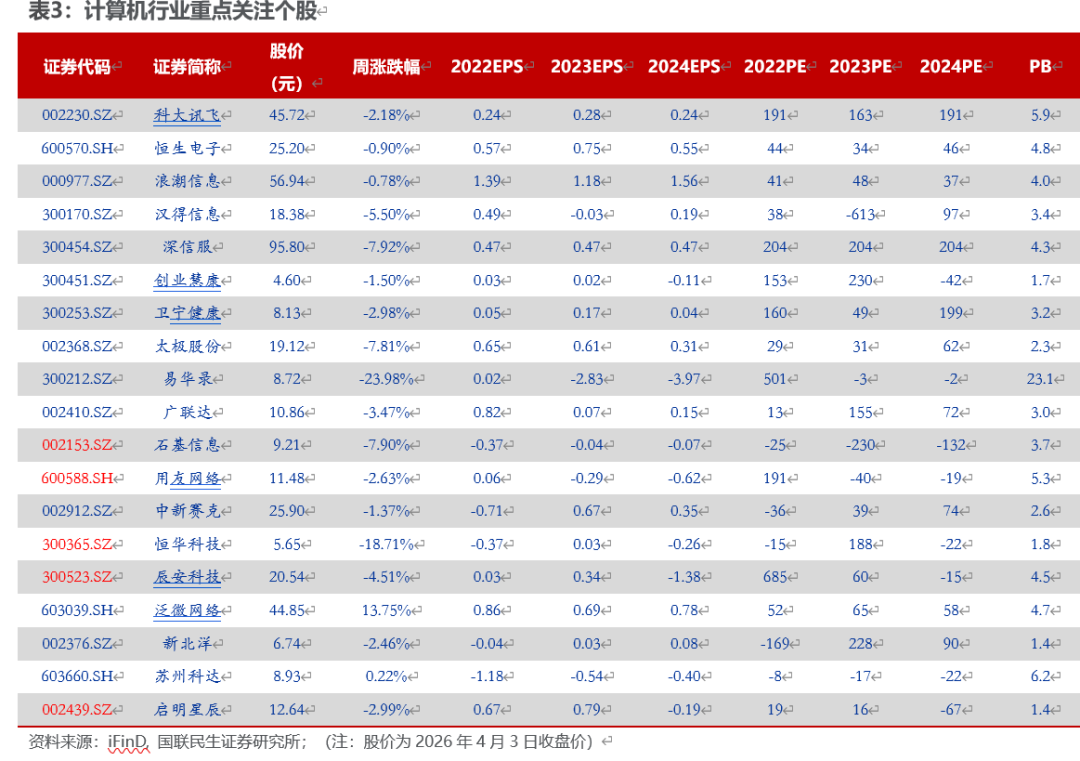Select red stock code 600588.SH
This screenshot has width=1080, height=761.
(76, 478)
